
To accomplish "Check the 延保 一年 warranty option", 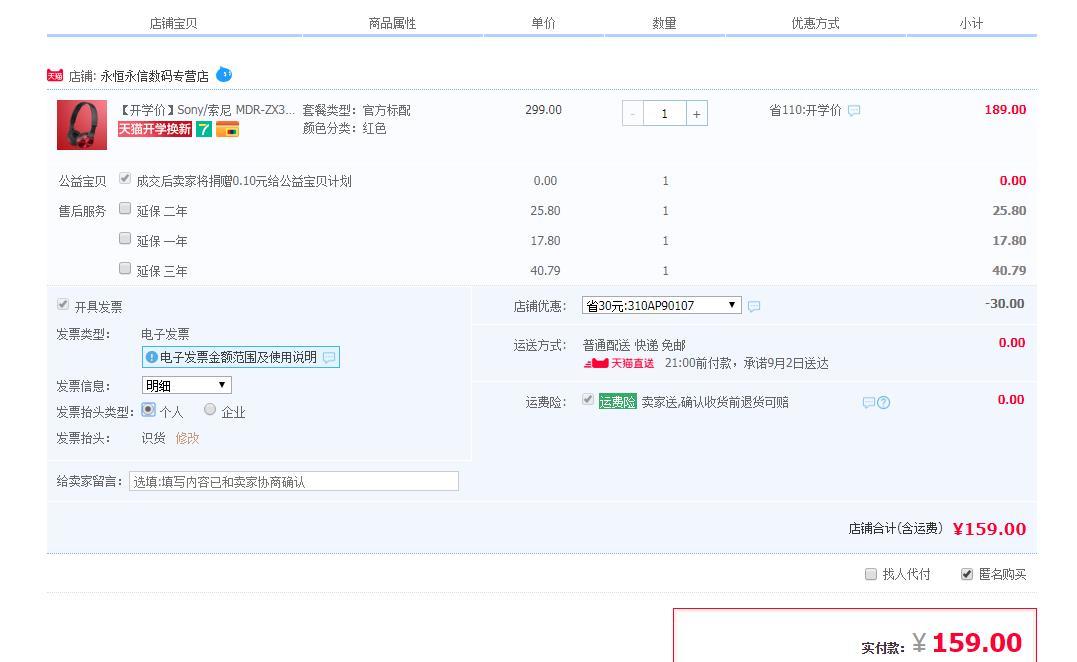I will [124, 238].
